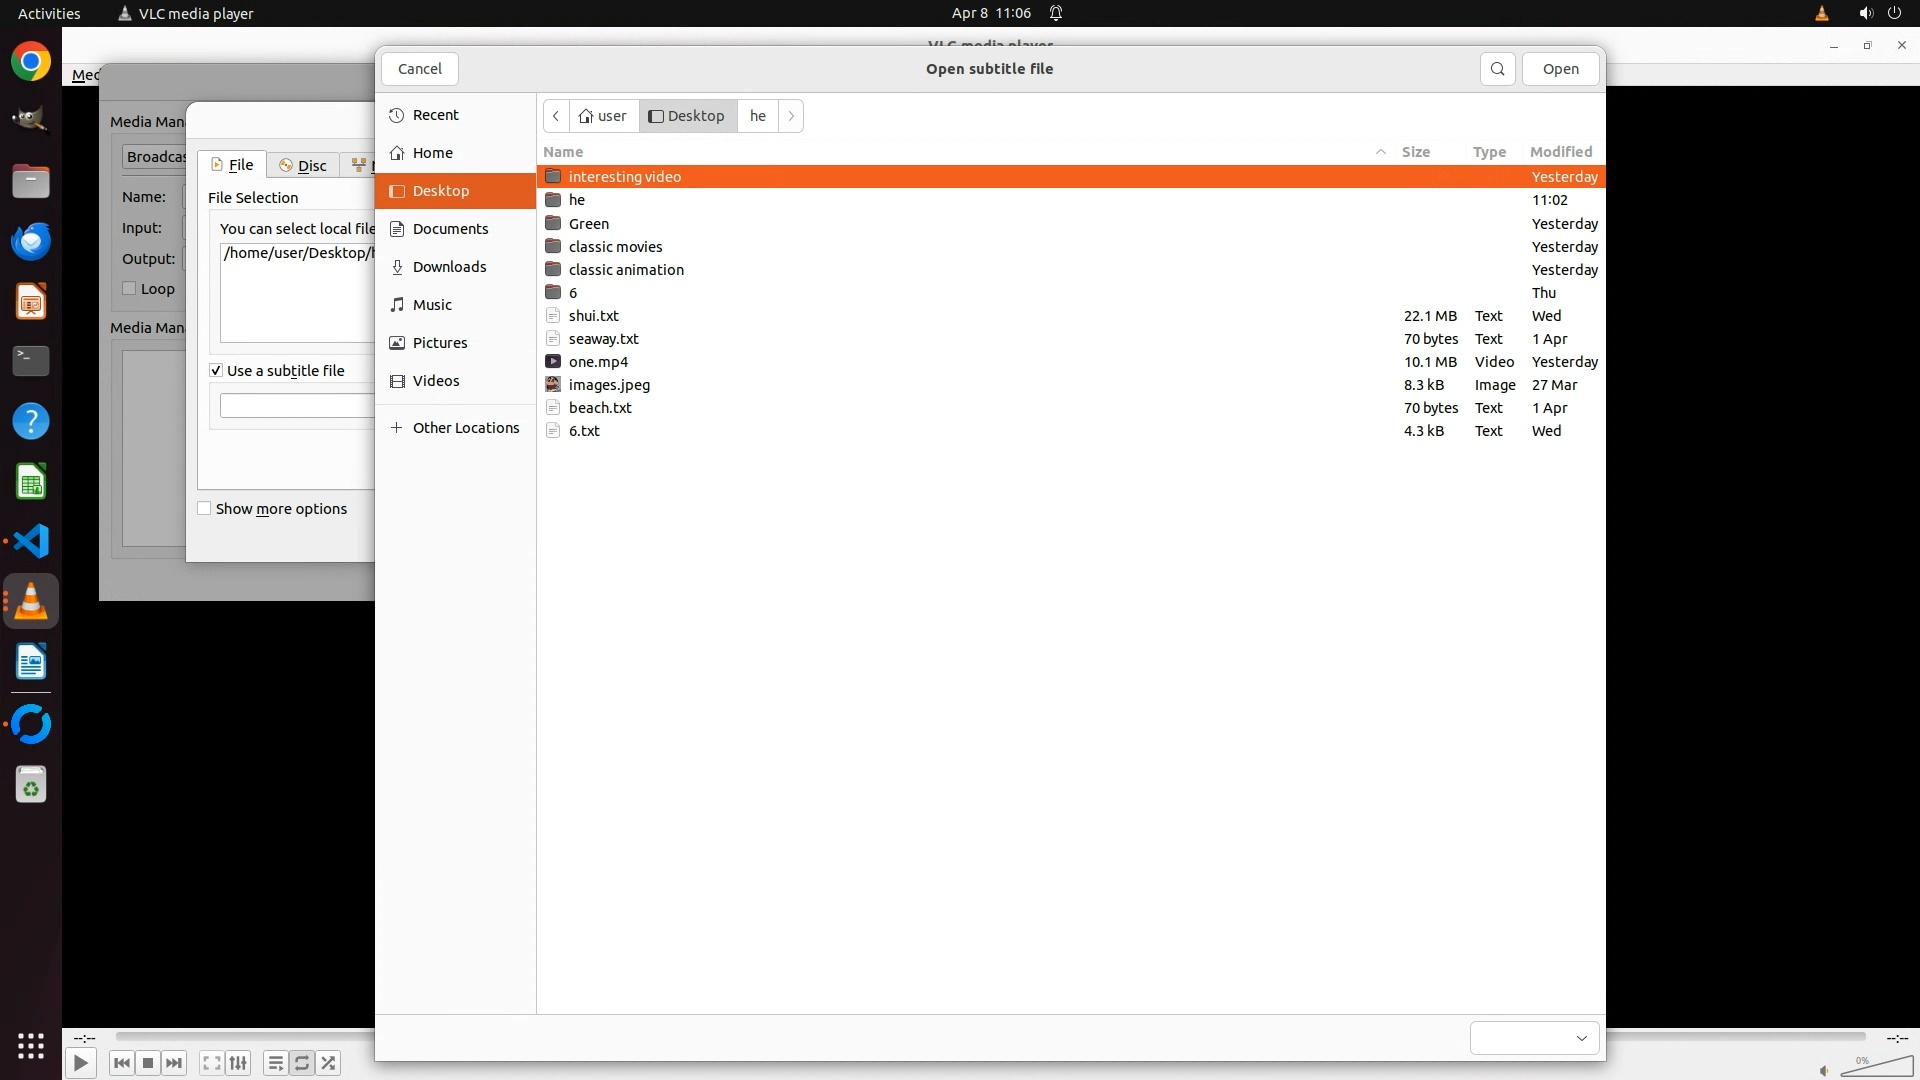Viewport: 1920px width, 1080px height.
Task: Open extended settings equalizer icon
Action: (238, 1063)
